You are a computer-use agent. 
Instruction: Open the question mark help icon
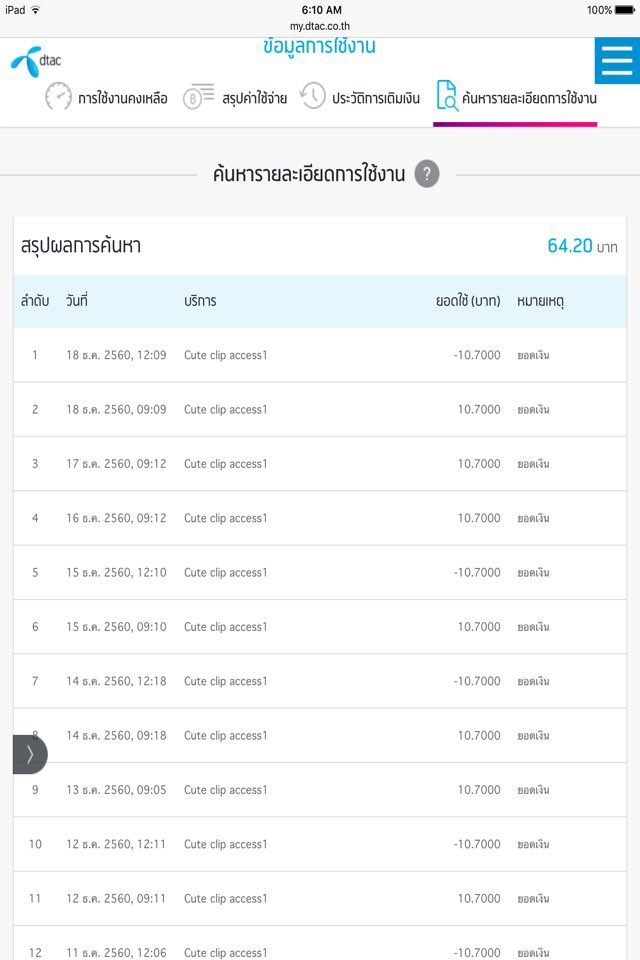pyautogui.click(x=427, y=174)
